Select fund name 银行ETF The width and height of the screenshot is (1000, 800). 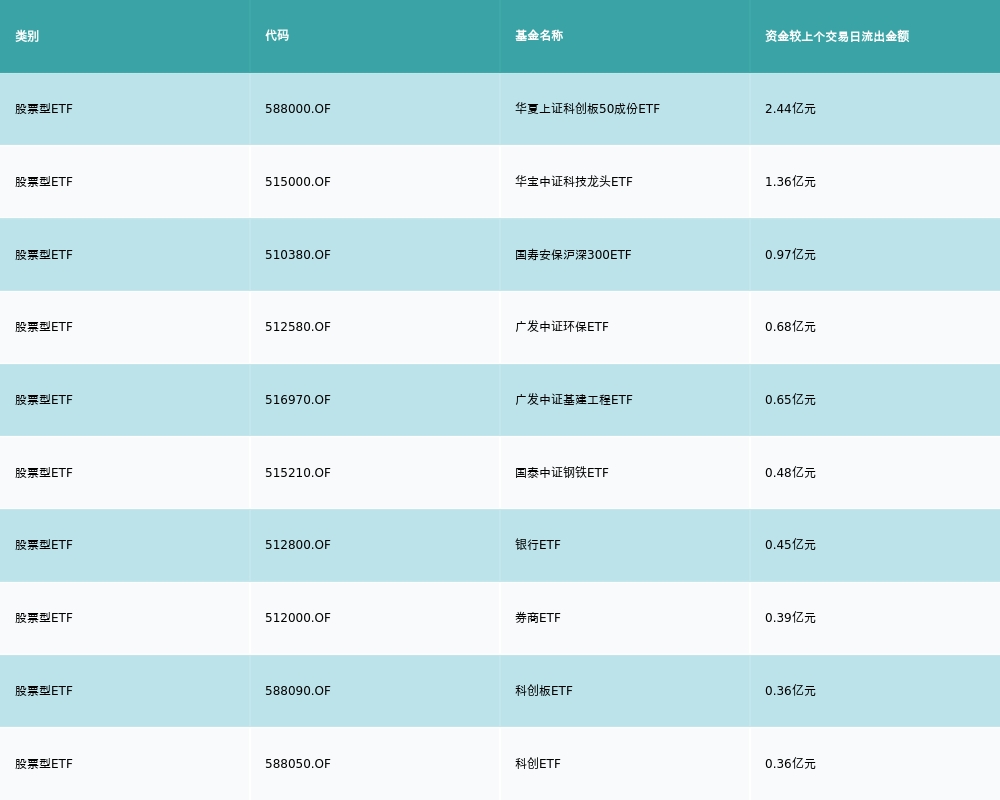538,545
